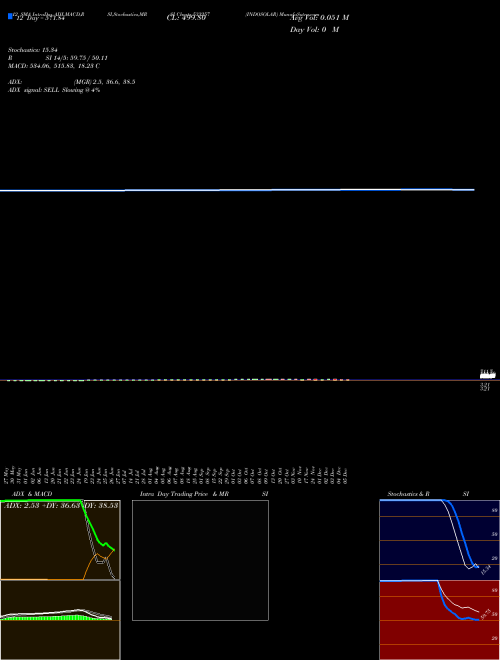
Task: Click the white price tag at chart's right edge
Action: (x=488, y=374)
